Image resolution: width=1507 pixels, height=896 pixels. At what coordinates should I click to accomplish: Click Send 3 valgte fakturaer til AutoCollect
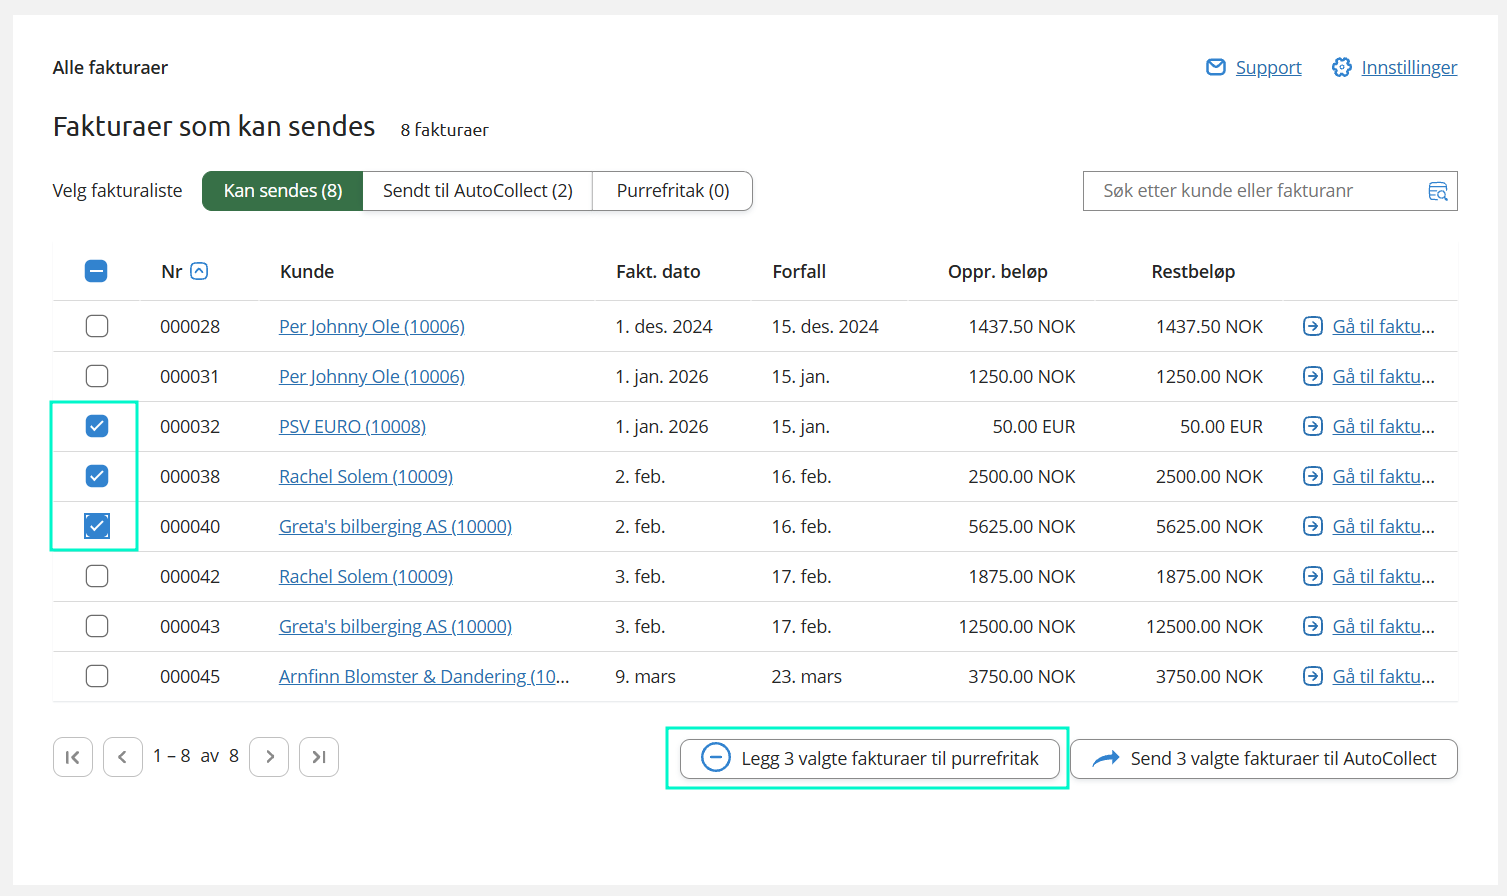point(1264,758)
